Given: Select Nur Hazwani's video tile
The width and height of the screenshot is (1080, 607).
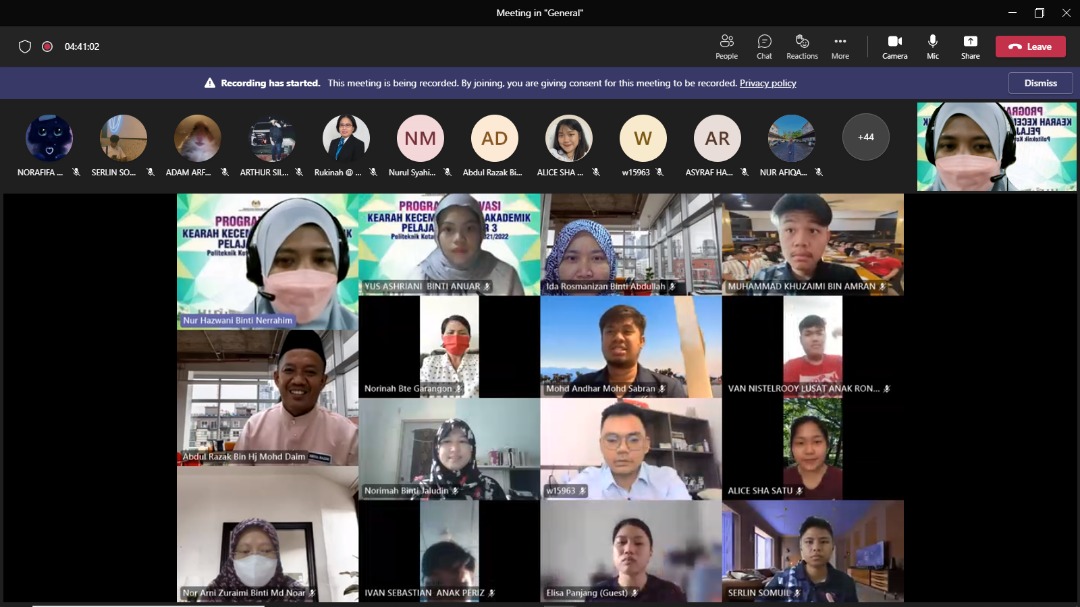Looking at the screenshot, I should 267,260.
